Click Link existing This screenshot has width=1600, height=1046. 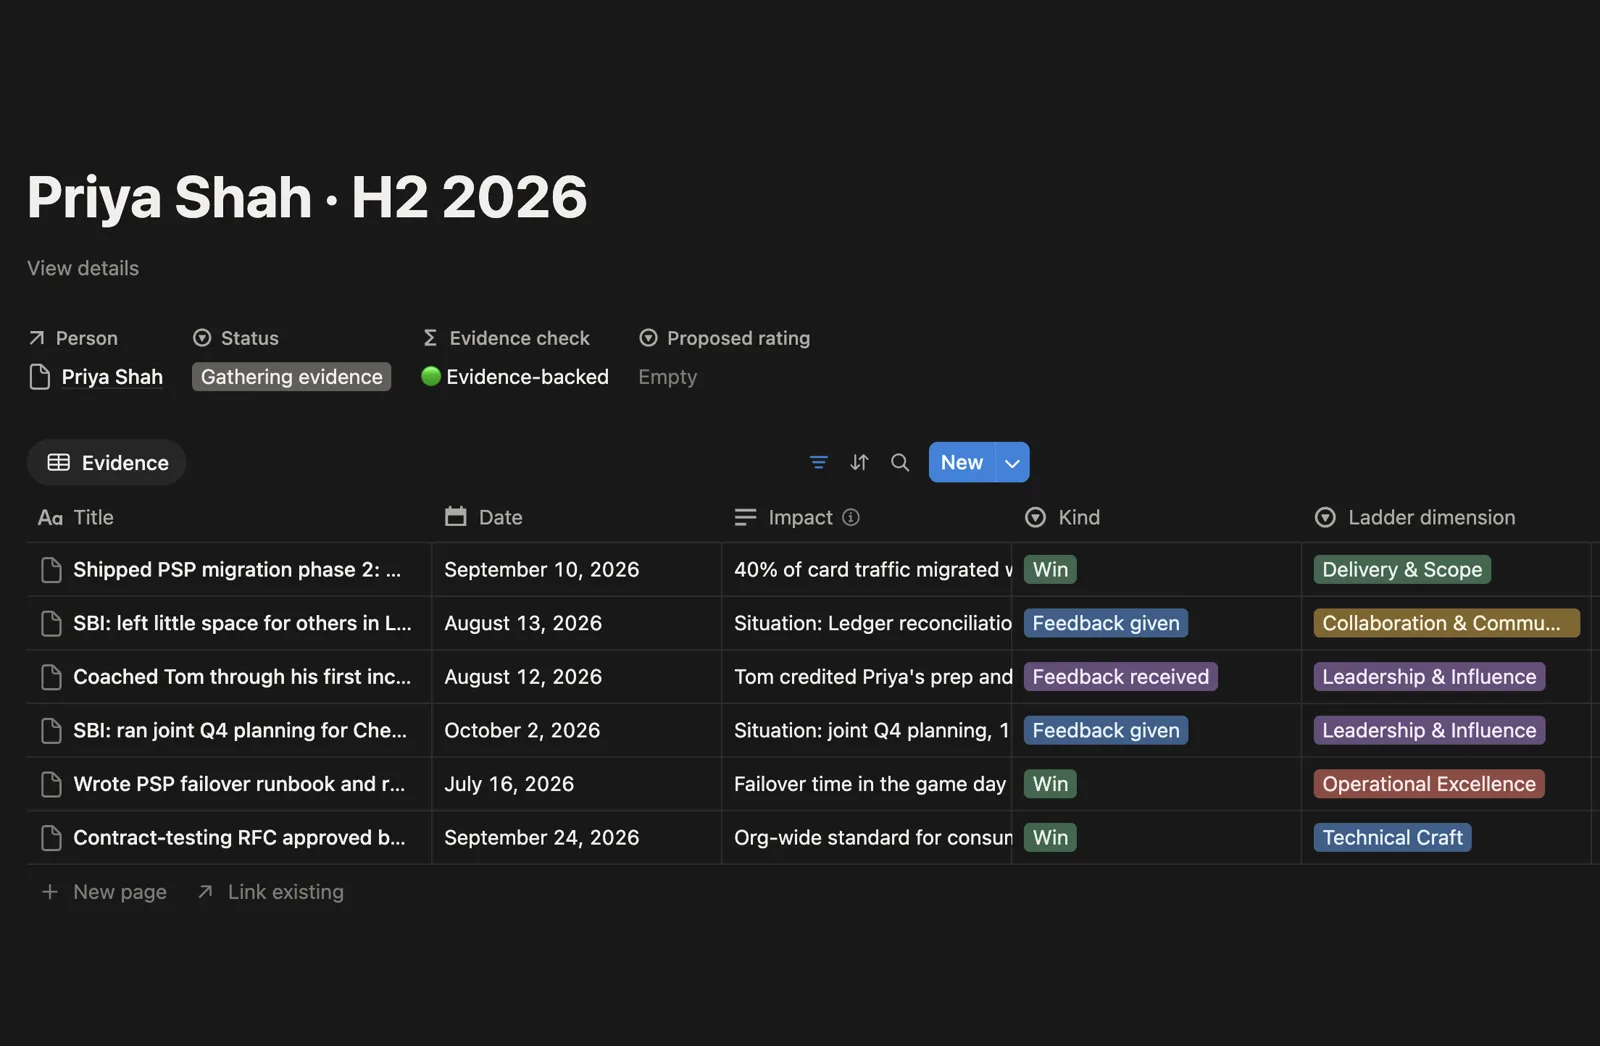point(271,892)
